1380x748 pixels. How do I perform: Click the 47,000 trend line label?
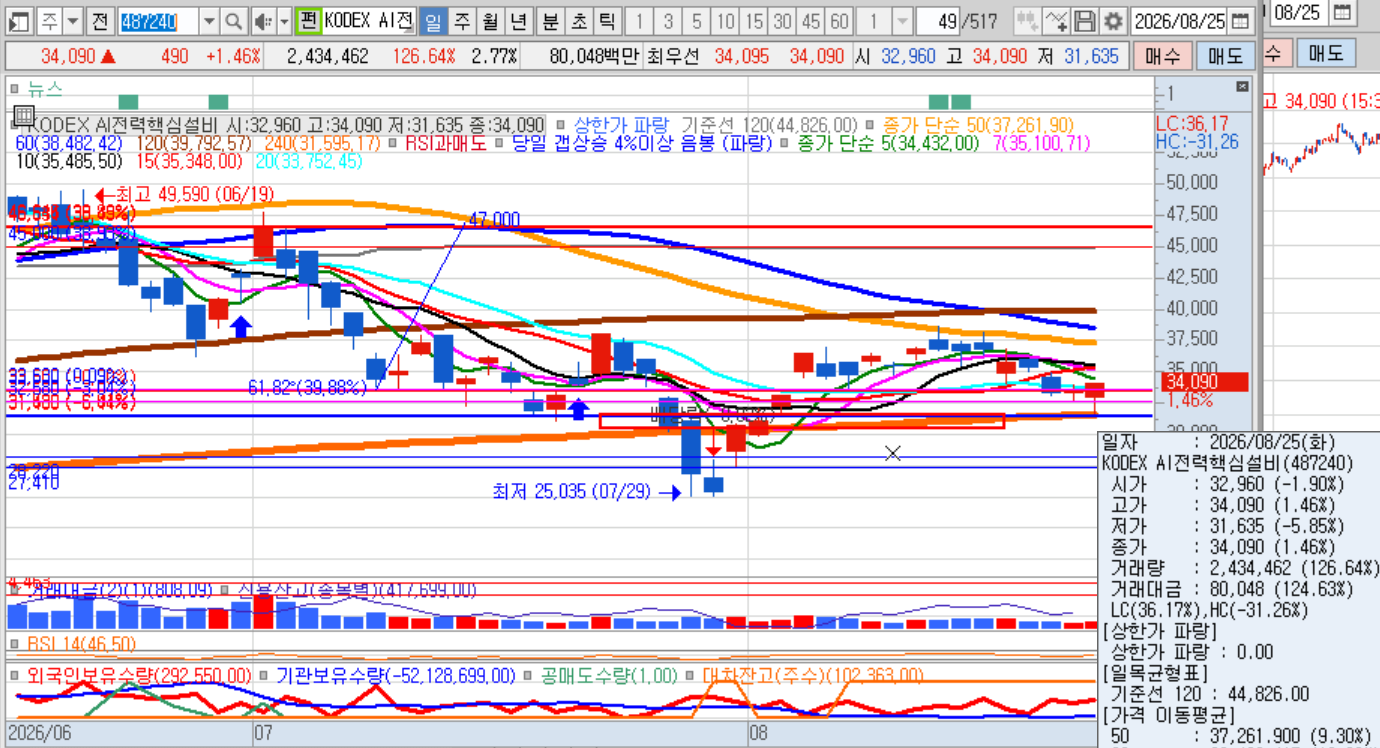[495, 220]
